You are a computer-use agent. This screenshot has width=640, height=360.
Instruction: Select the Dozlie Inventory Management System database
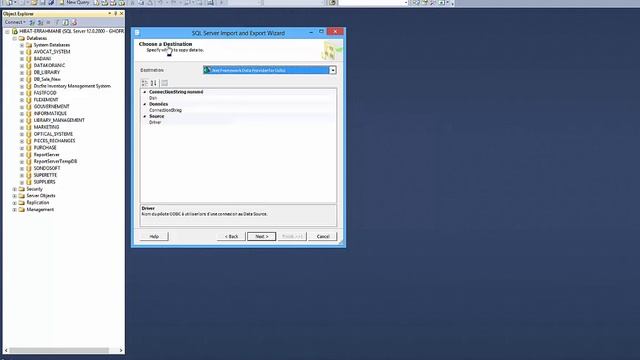click(72, 86)
